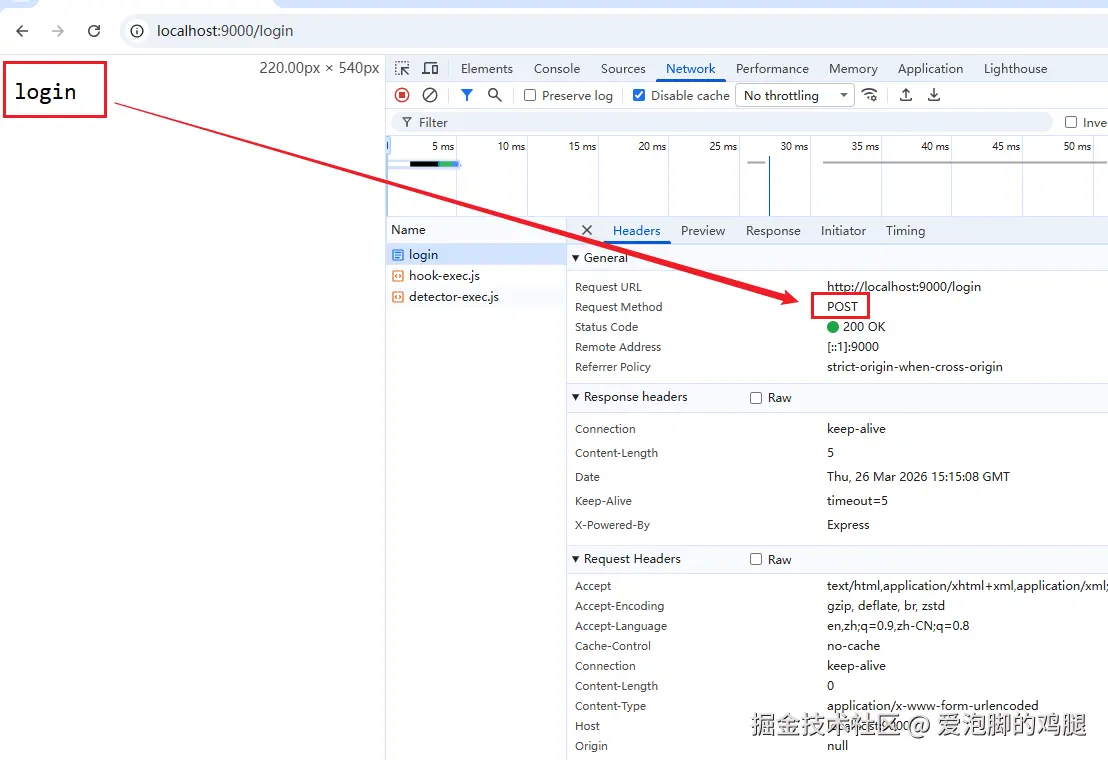Click the inspect element selector icon
The height and width of the screenshot is (760, 1108).
point(402,69)
